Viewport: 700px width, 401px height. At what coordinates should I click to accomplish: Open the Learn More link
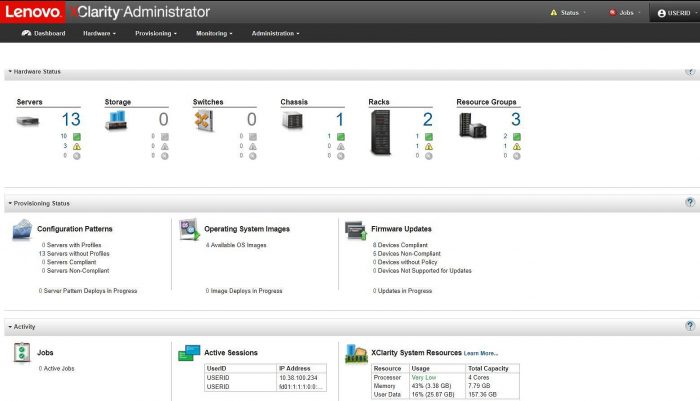point(481,353)
